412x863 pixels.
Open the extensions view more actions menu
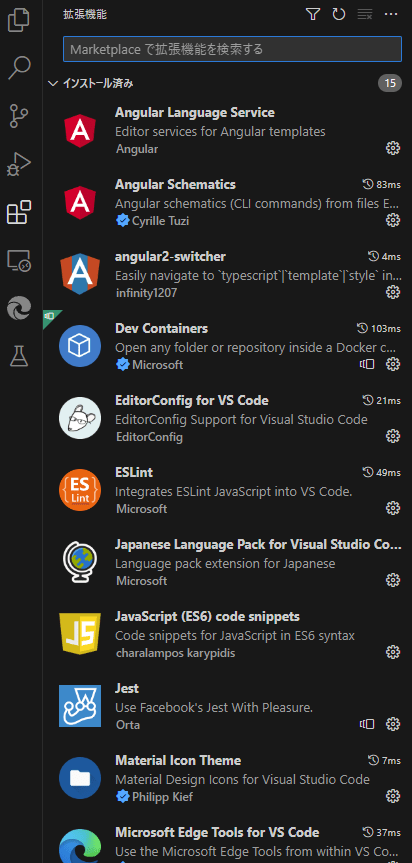[391, 15]
